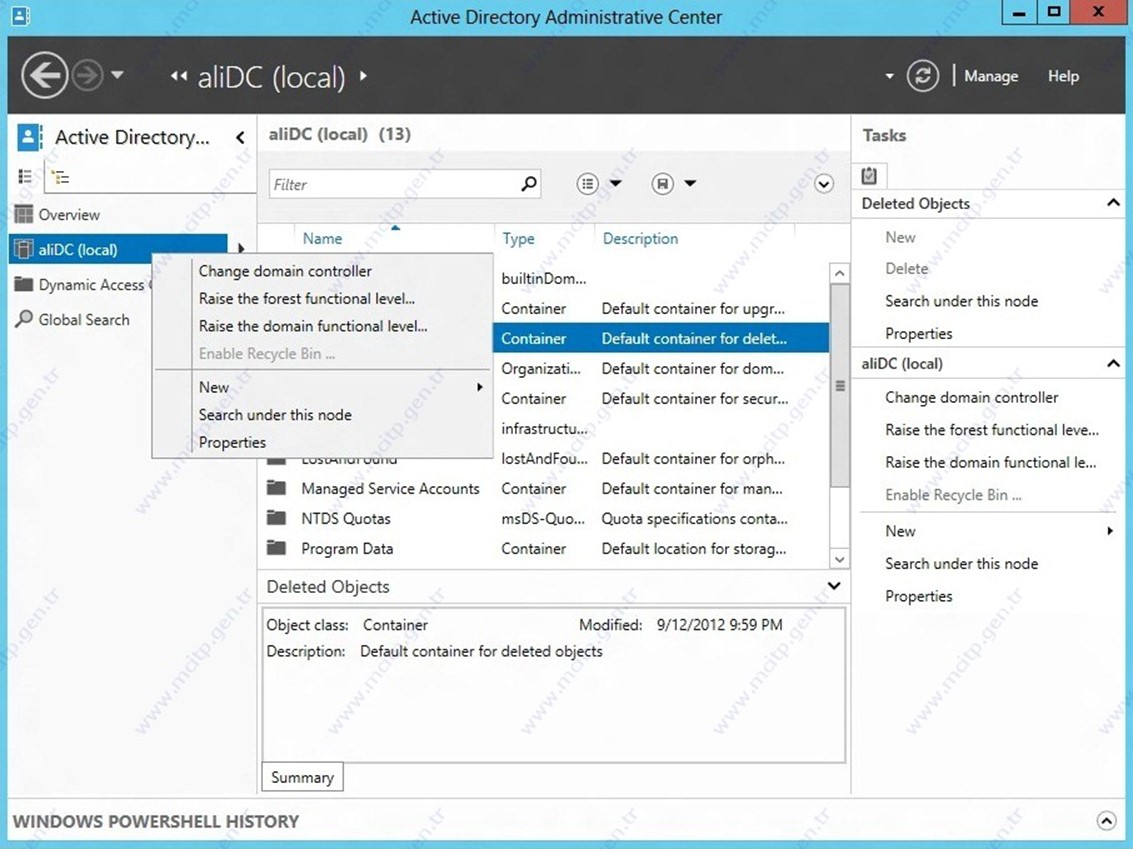Click the Overview grid icon
Viewport: 1133px width, 849px height.
[24, 214]
